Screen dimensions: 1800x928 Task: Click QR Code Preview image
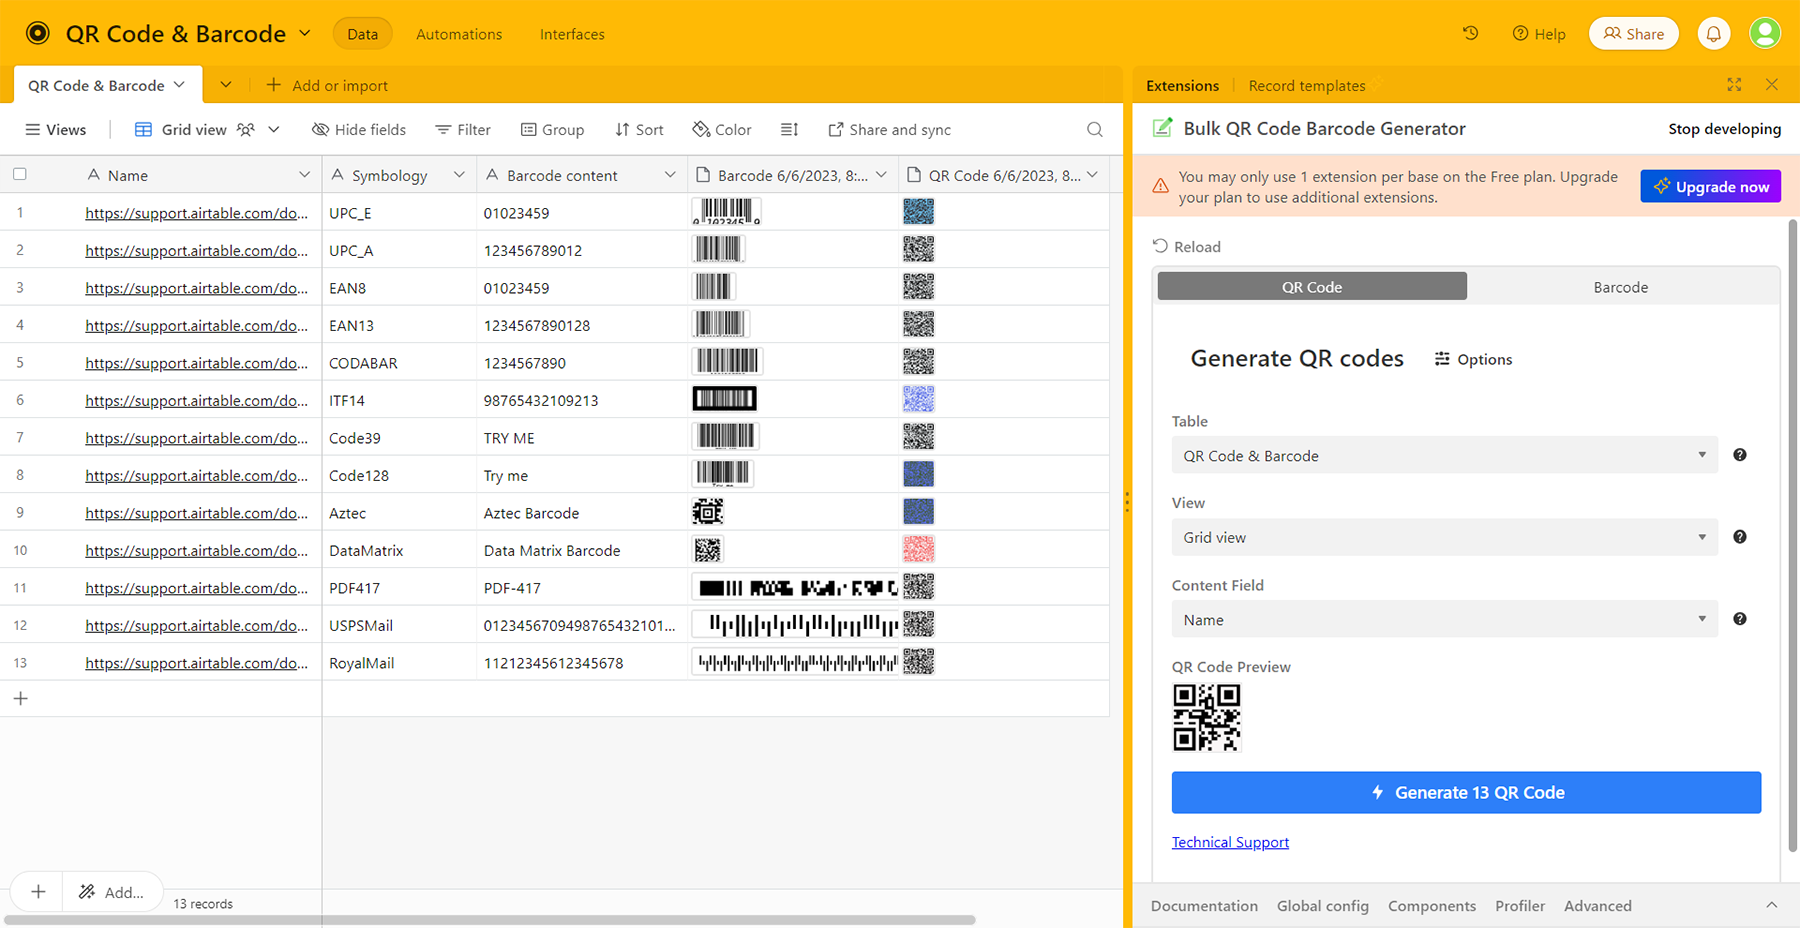click(1207, 717)
